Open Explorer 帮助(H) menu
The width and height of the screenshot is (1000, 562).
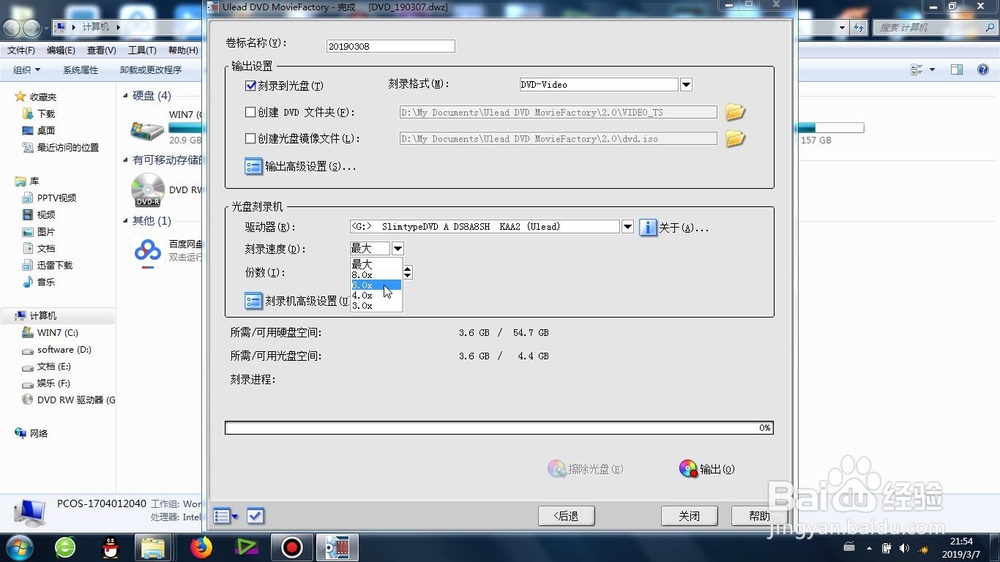click(183, 50)
